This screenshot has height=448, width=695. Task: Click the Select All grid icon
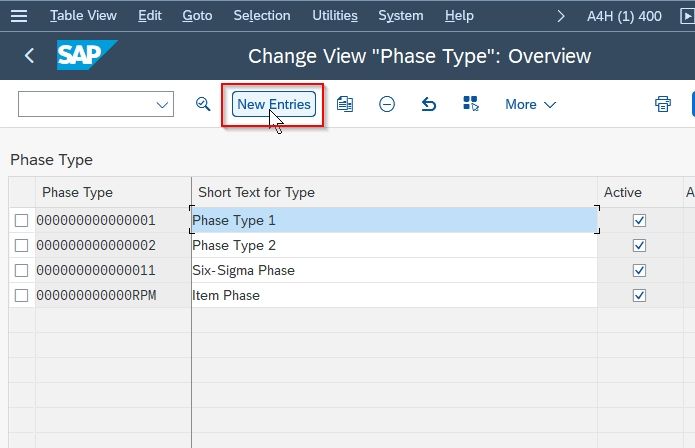[471, 104]
